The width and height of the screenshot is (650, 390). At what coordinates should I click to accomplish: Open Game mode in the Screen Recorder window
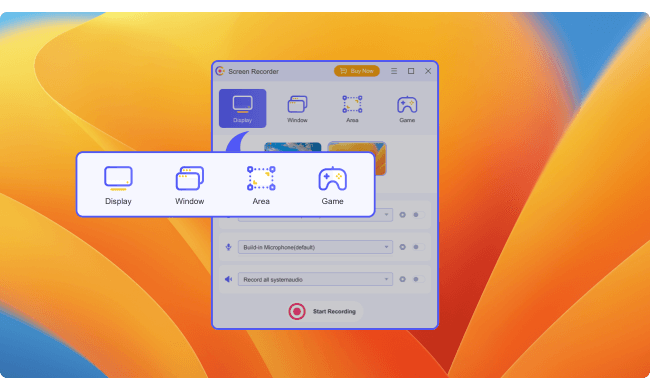click(407, 109)
